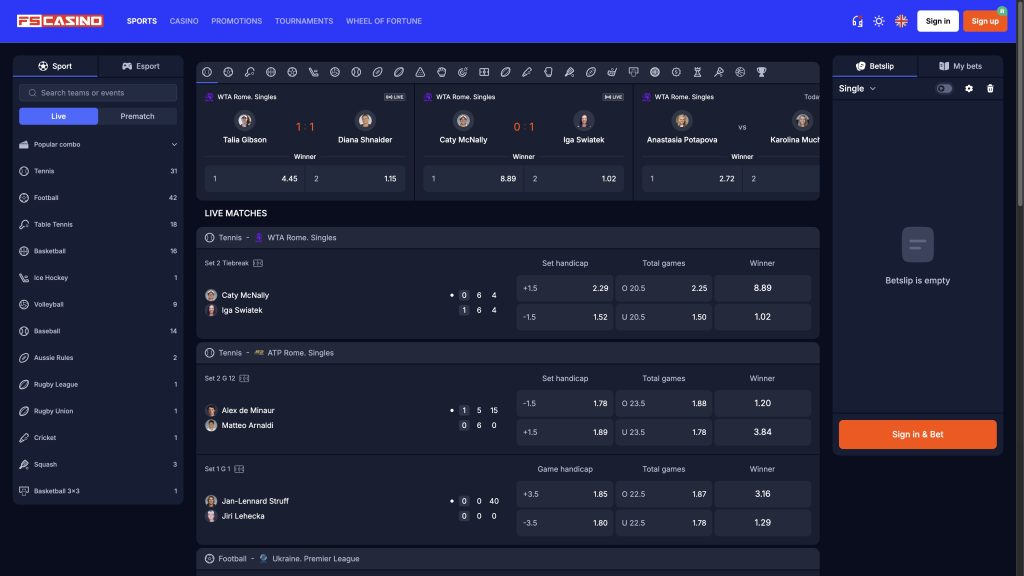Open Ukraine. Premier League header
The width and height of the screenshot is (1024, 576).
(x=507, y=558)
